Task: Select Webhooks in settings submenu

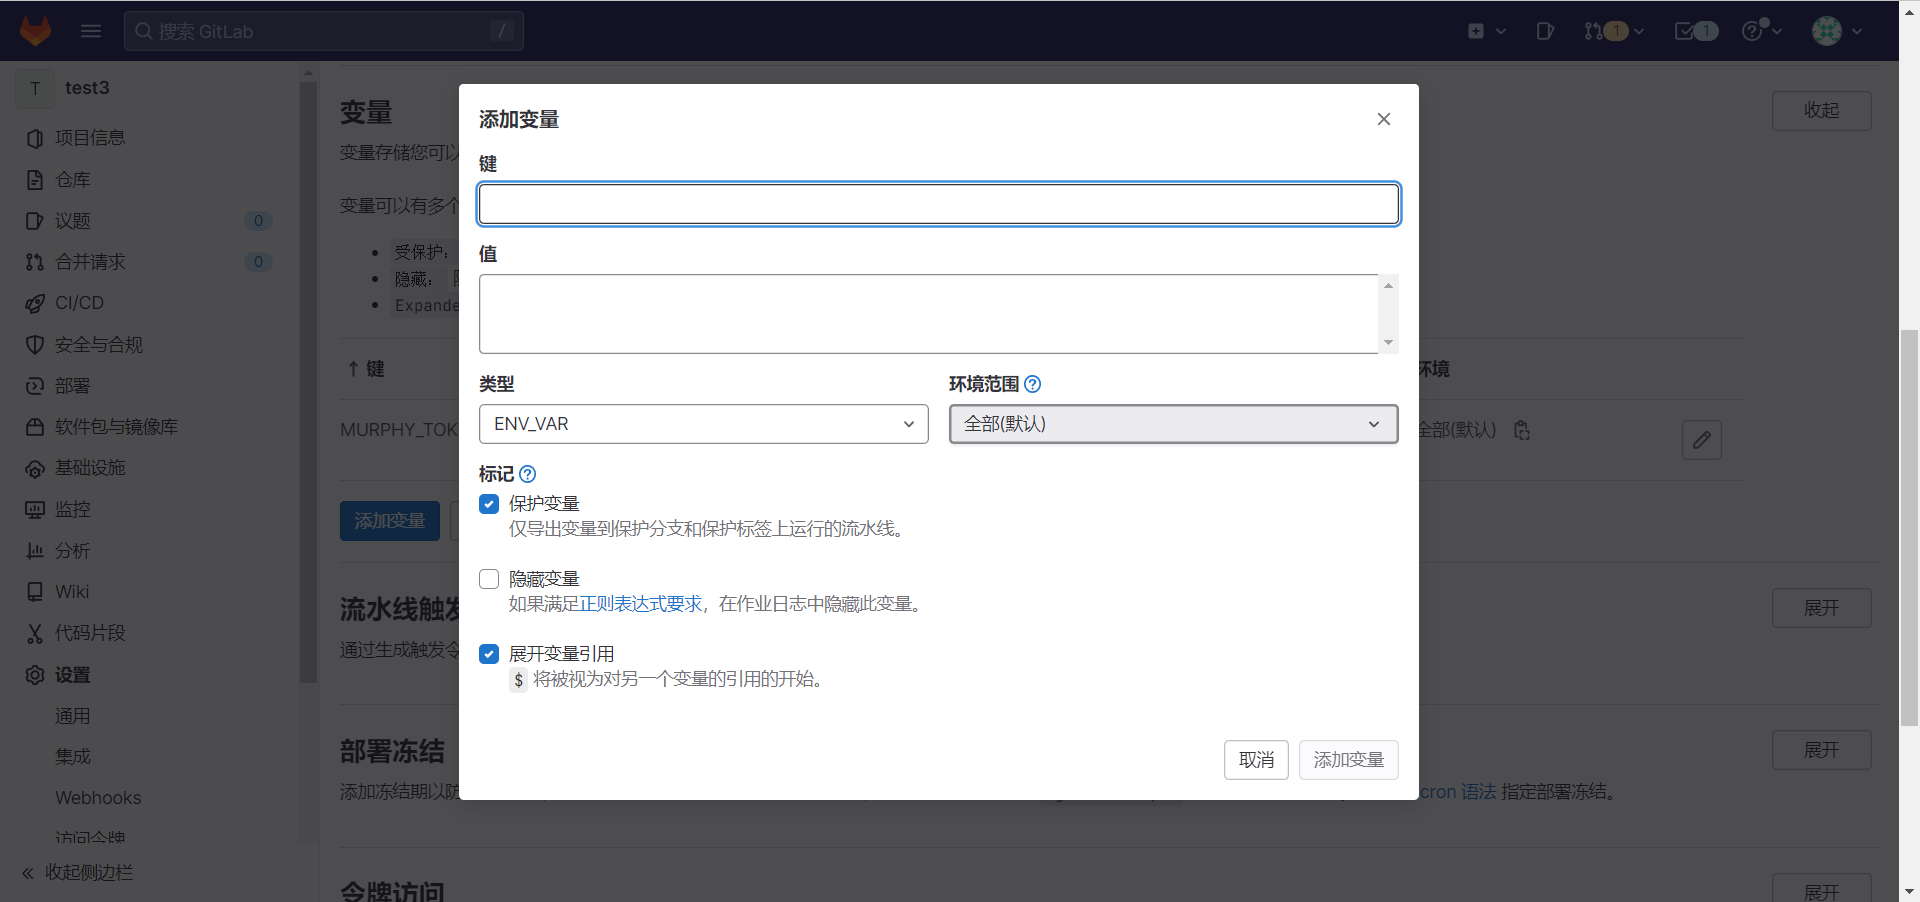Action: coord(98,798)
